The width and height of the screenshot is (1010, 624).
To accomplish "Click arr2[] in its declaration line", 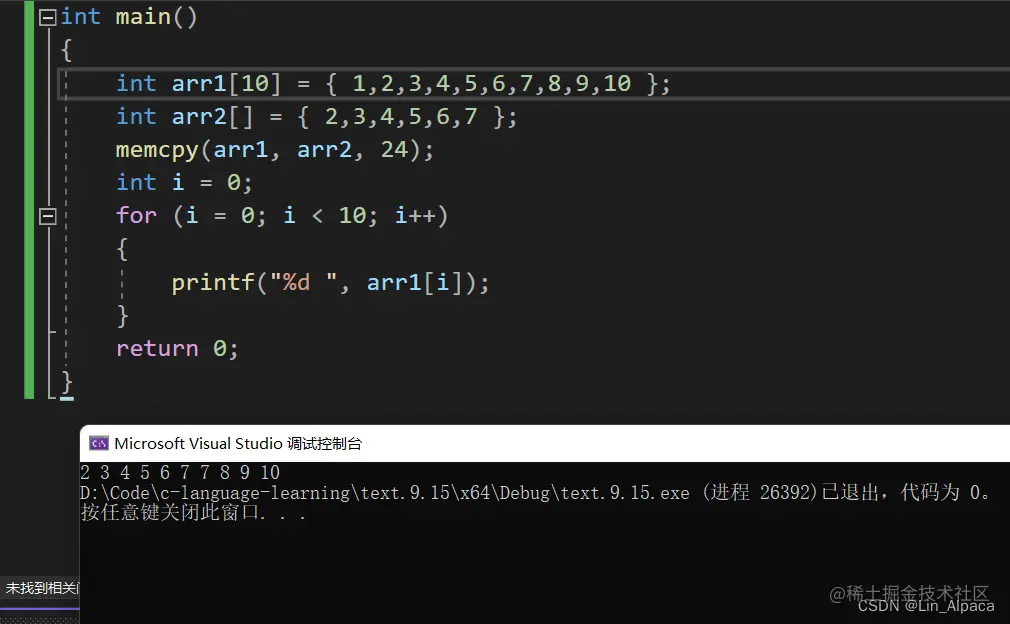I will [x=213, y=117].
